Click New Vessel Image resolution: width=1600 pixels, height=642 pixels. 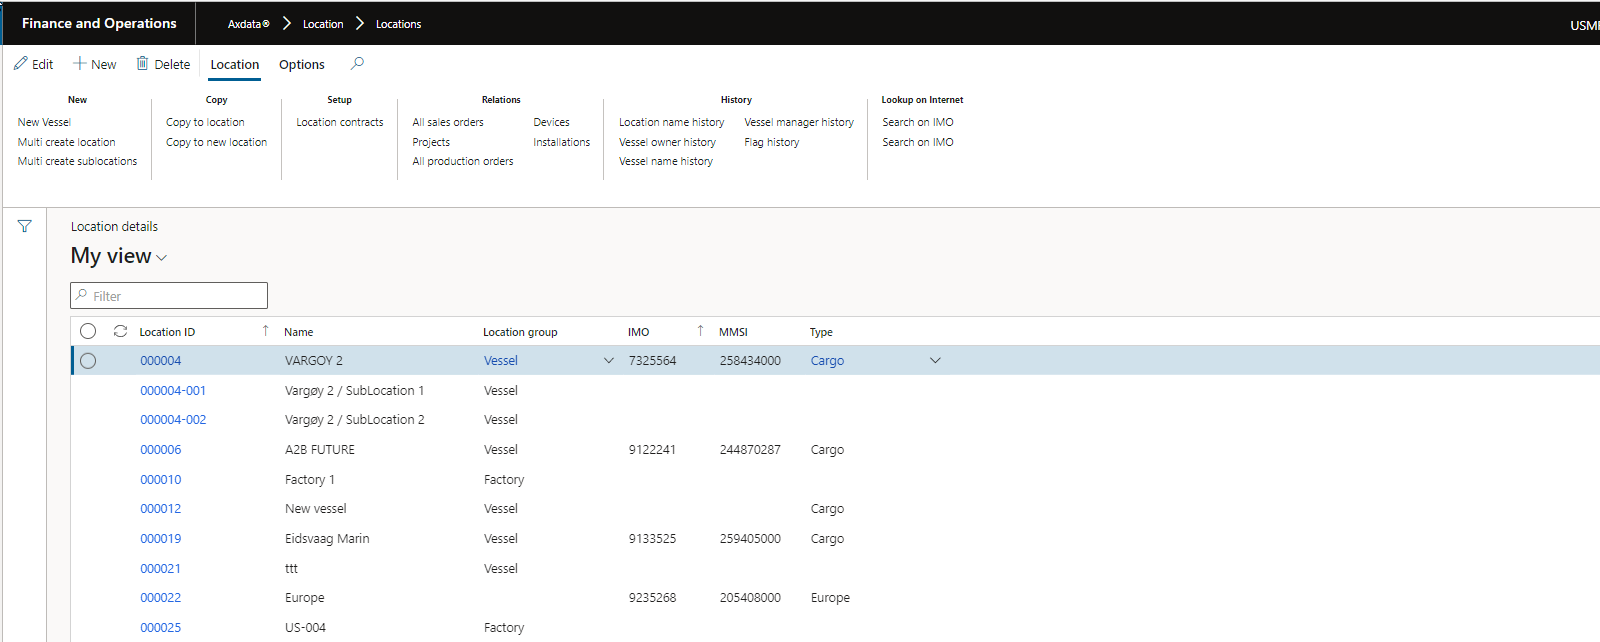44,122
